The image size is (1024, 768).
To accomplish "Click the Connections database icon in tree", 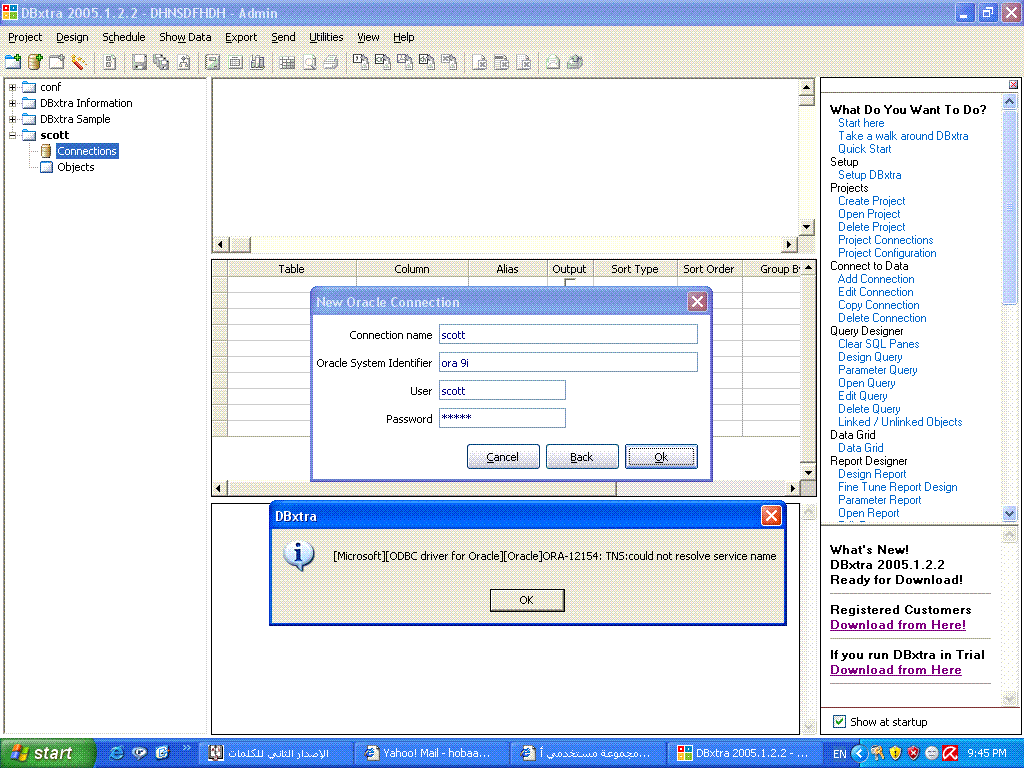I will pyautogui.click(x=46, y=151).
